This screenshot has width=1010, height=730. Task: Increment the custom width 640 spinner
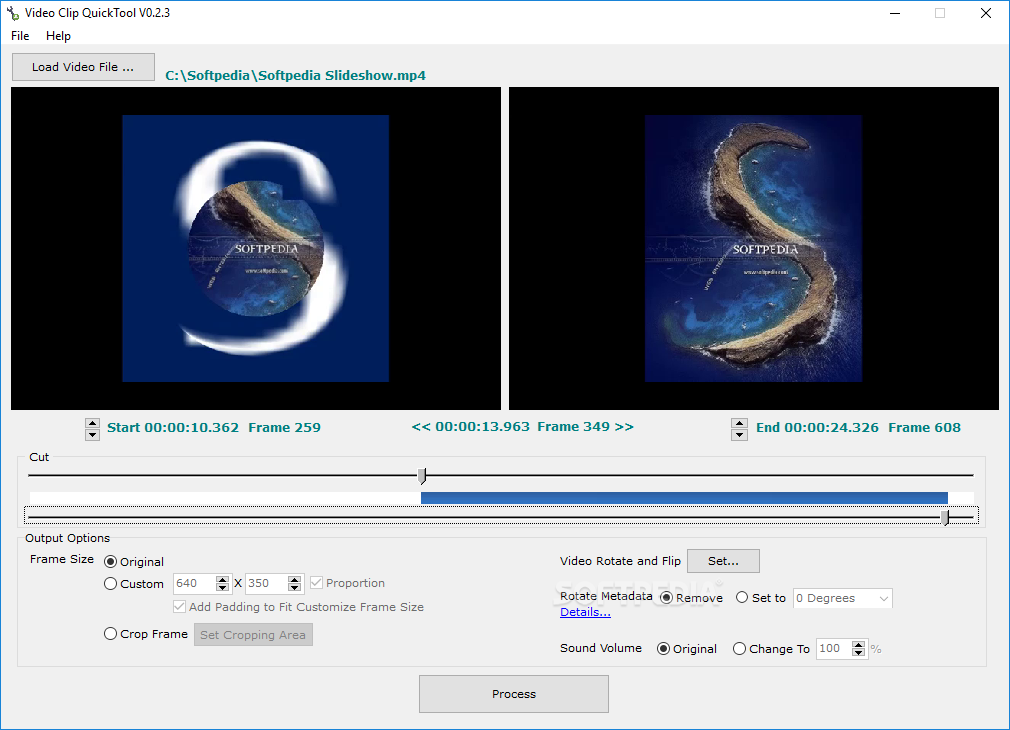[x=223, y=579]
